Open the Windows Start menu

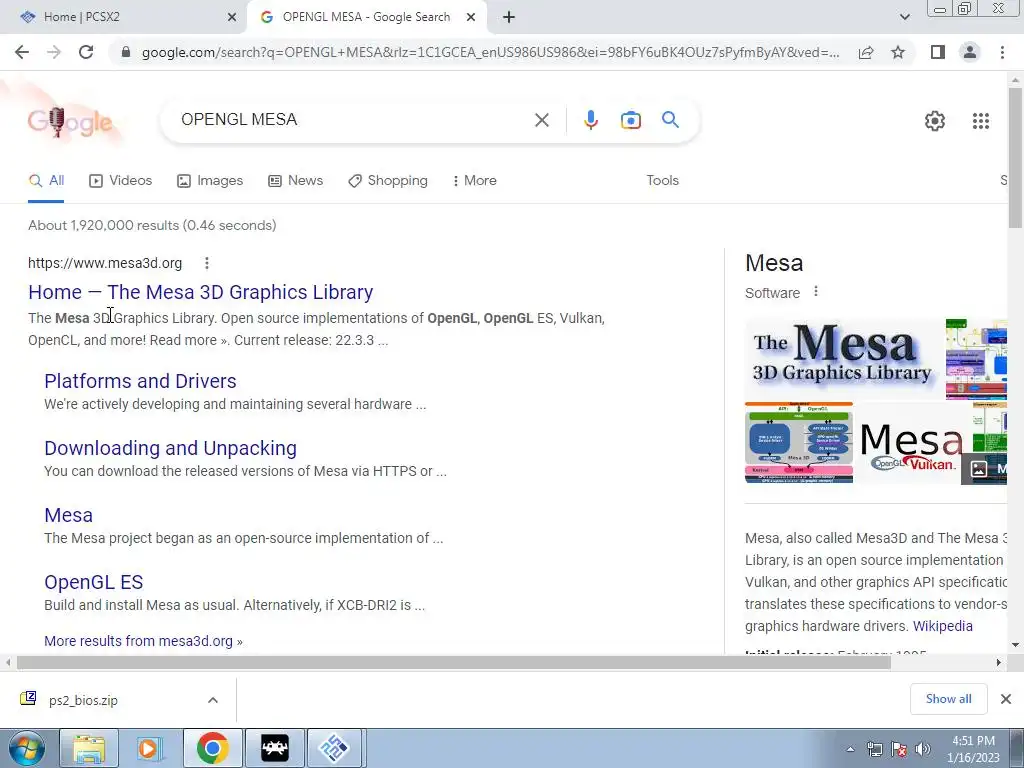click(26, 748)
